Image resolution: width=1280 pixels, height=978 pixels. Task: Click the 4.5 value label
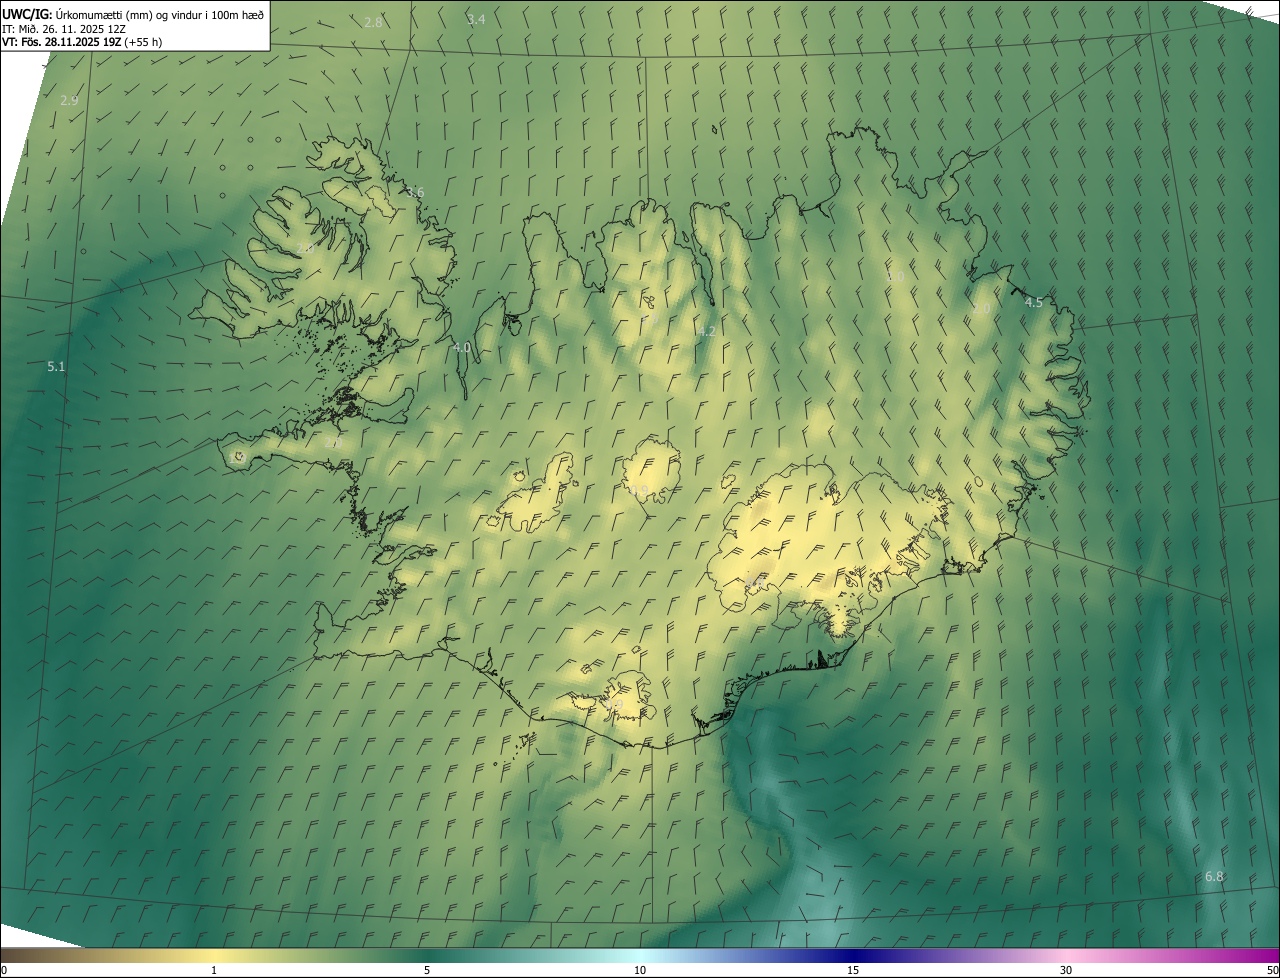coord(1034,302)
